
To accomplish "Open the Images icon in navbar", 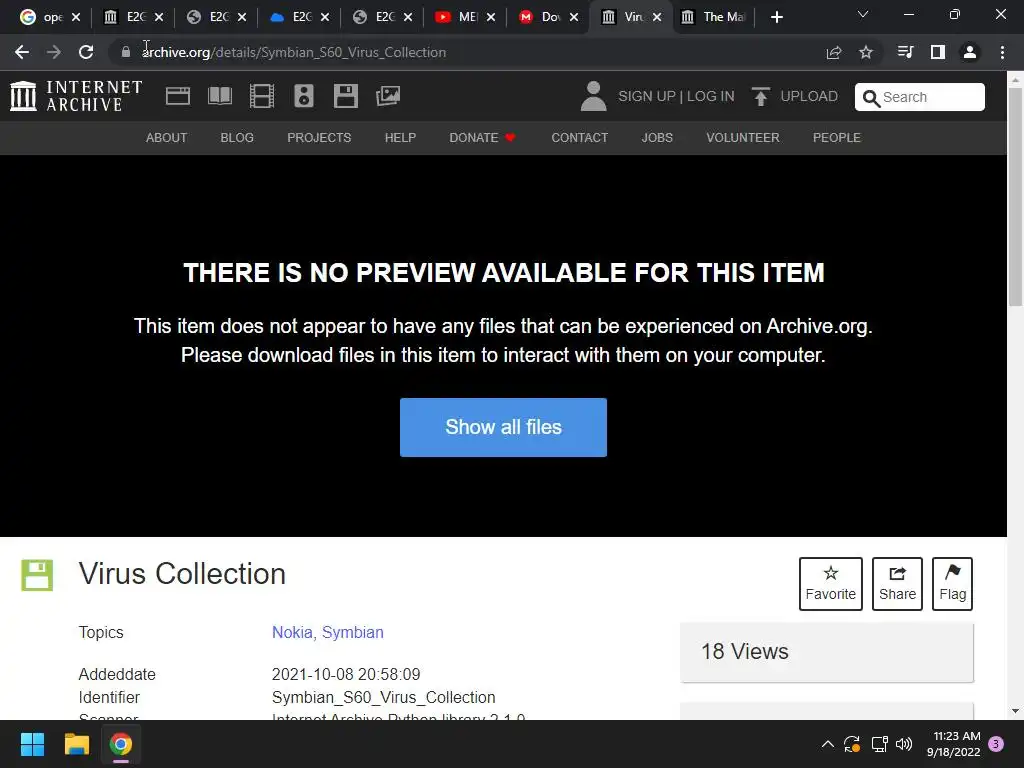I will point(388,96).
